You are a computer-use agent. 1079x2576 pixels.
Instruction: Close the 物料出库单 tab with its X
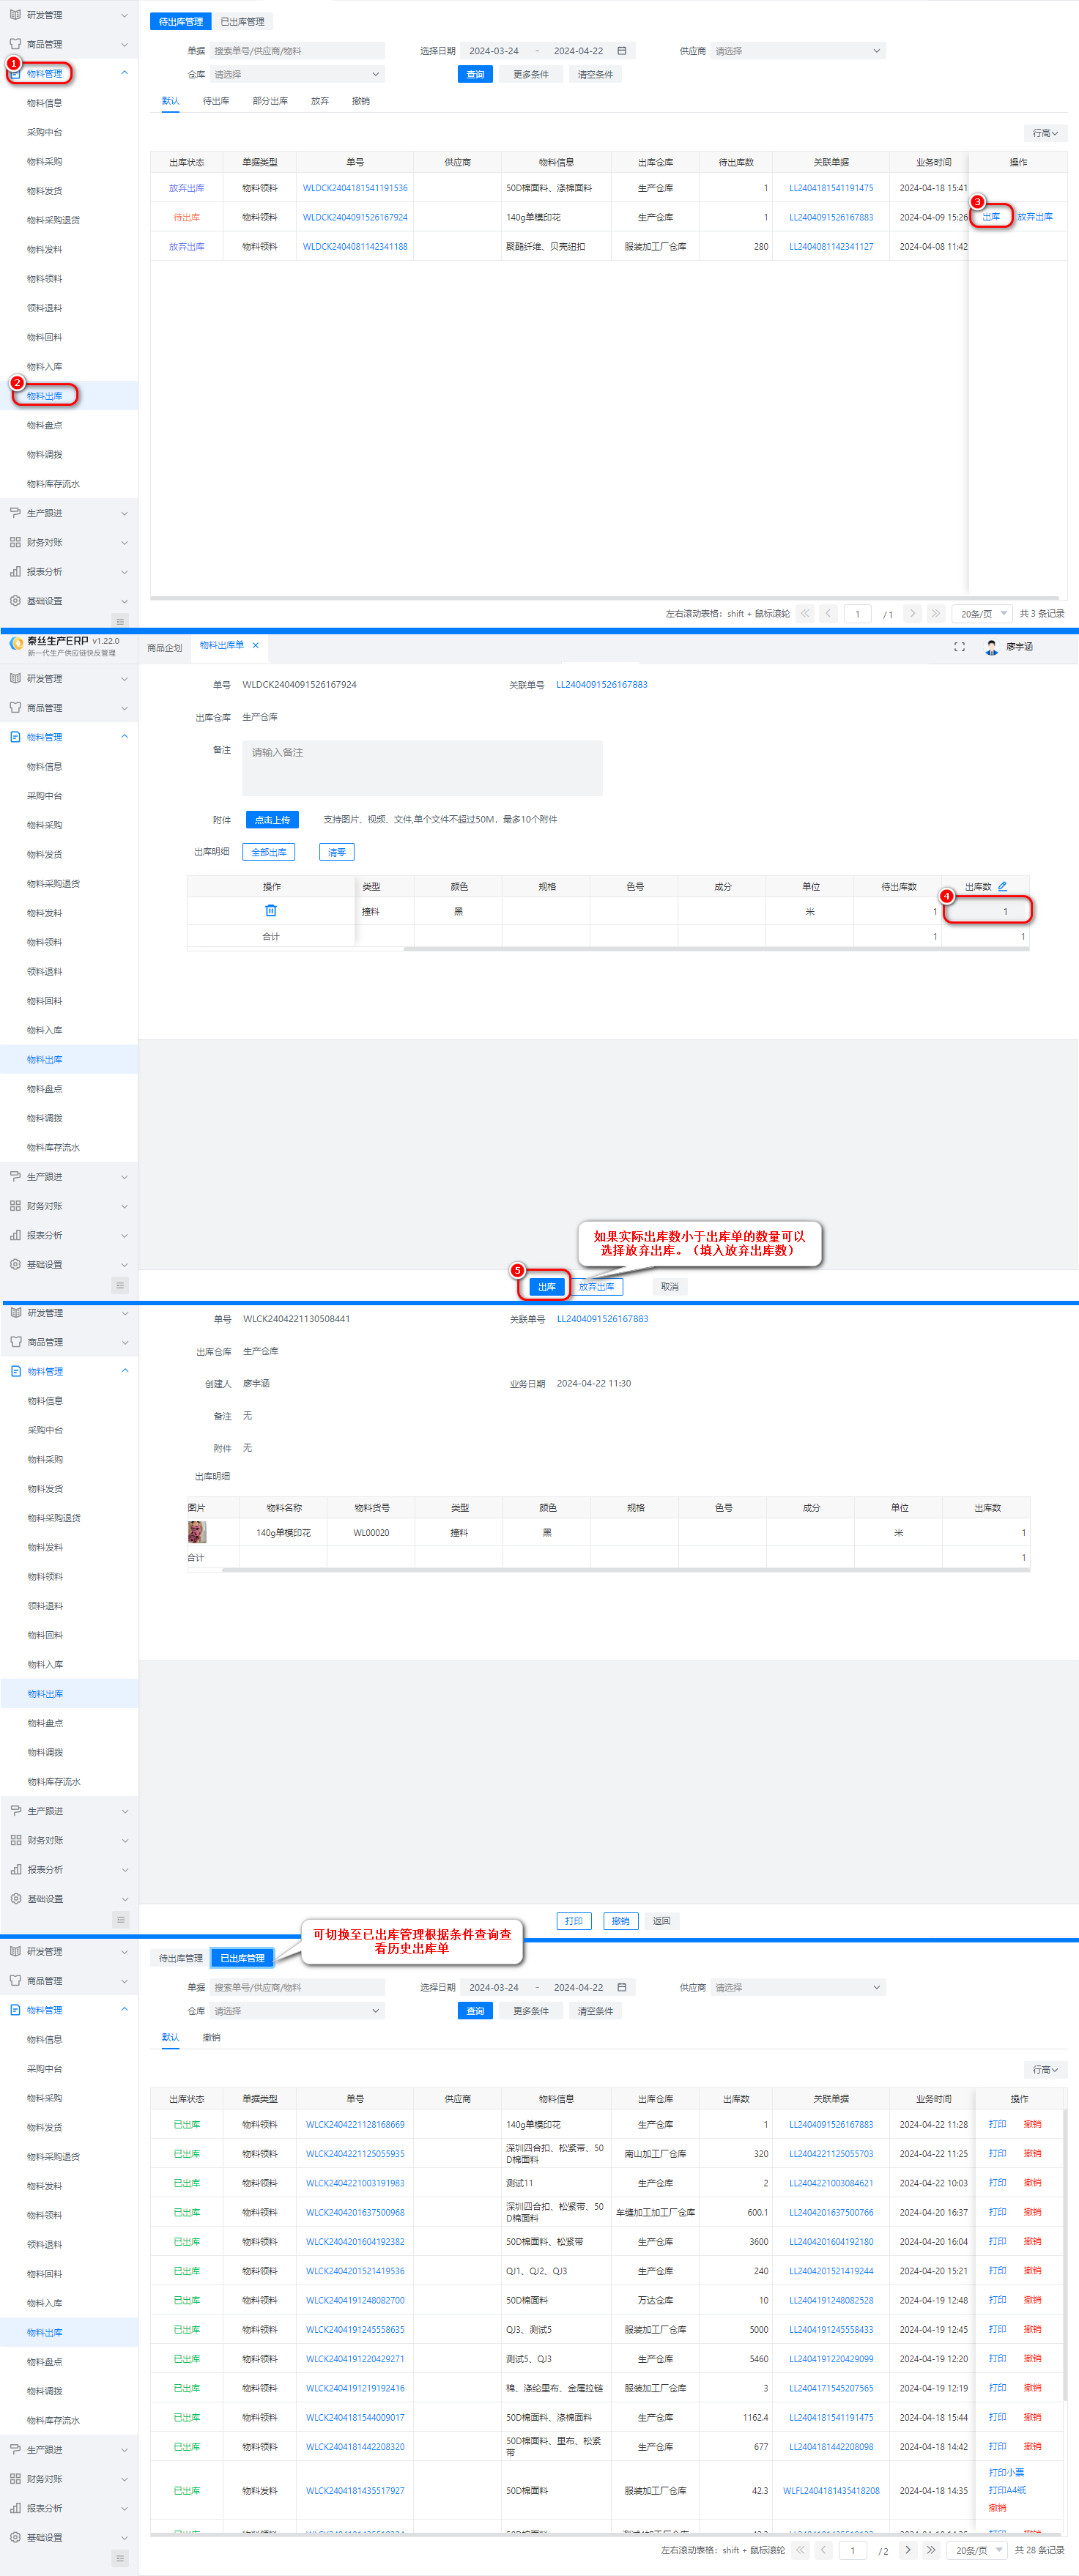pos(256,645)
